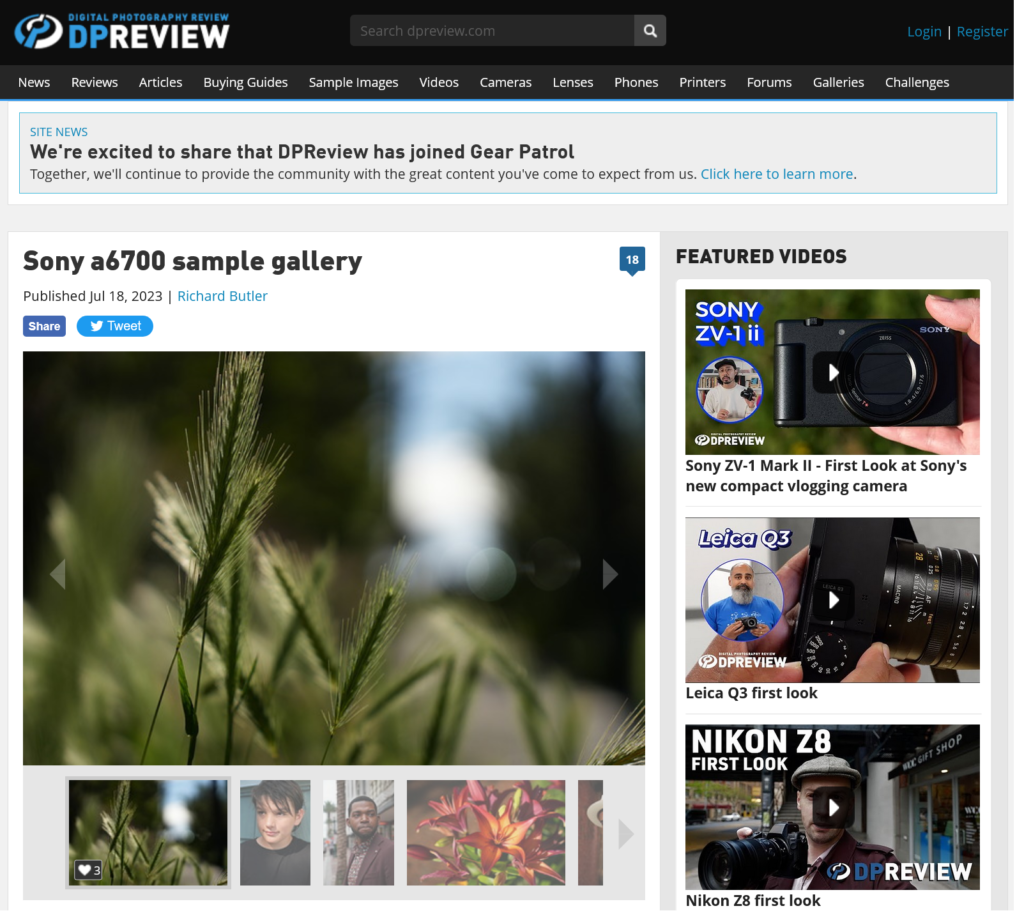Click the DPReview logo
Viewport: 1024px width, 920px height.
[x=122, y=31]
